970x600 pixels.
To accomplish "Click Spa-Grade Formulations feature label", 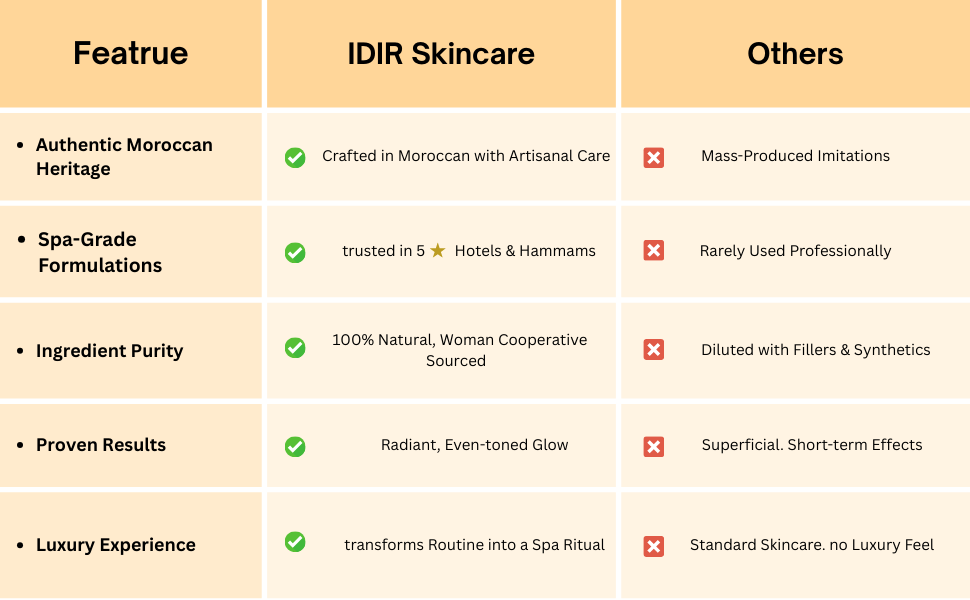I will [100, 252].
